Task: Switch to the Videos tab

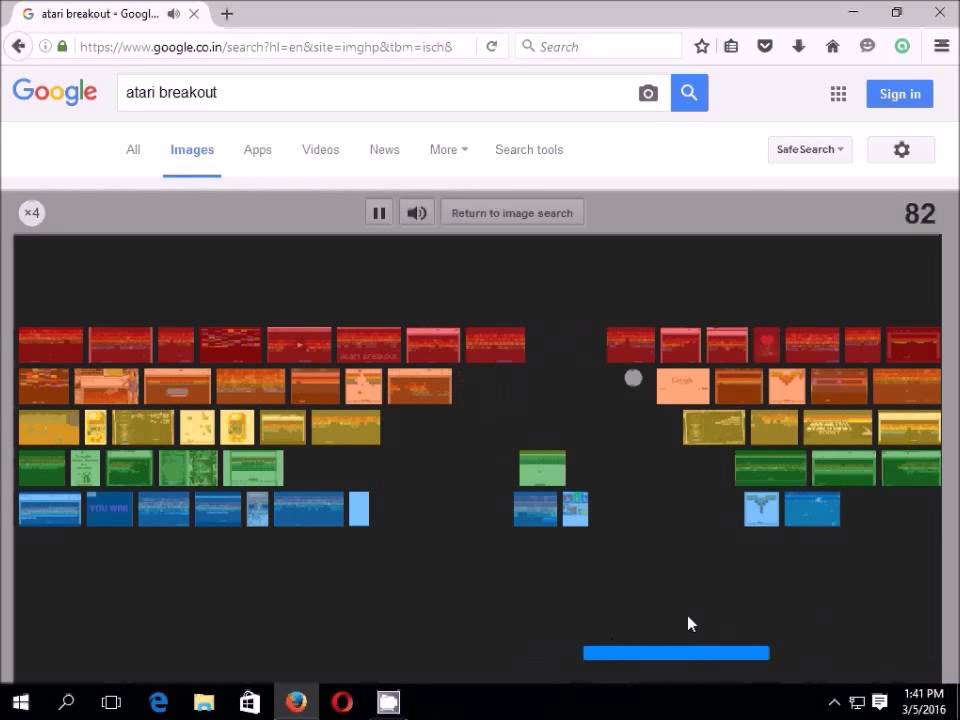Action: click(320, 149)
